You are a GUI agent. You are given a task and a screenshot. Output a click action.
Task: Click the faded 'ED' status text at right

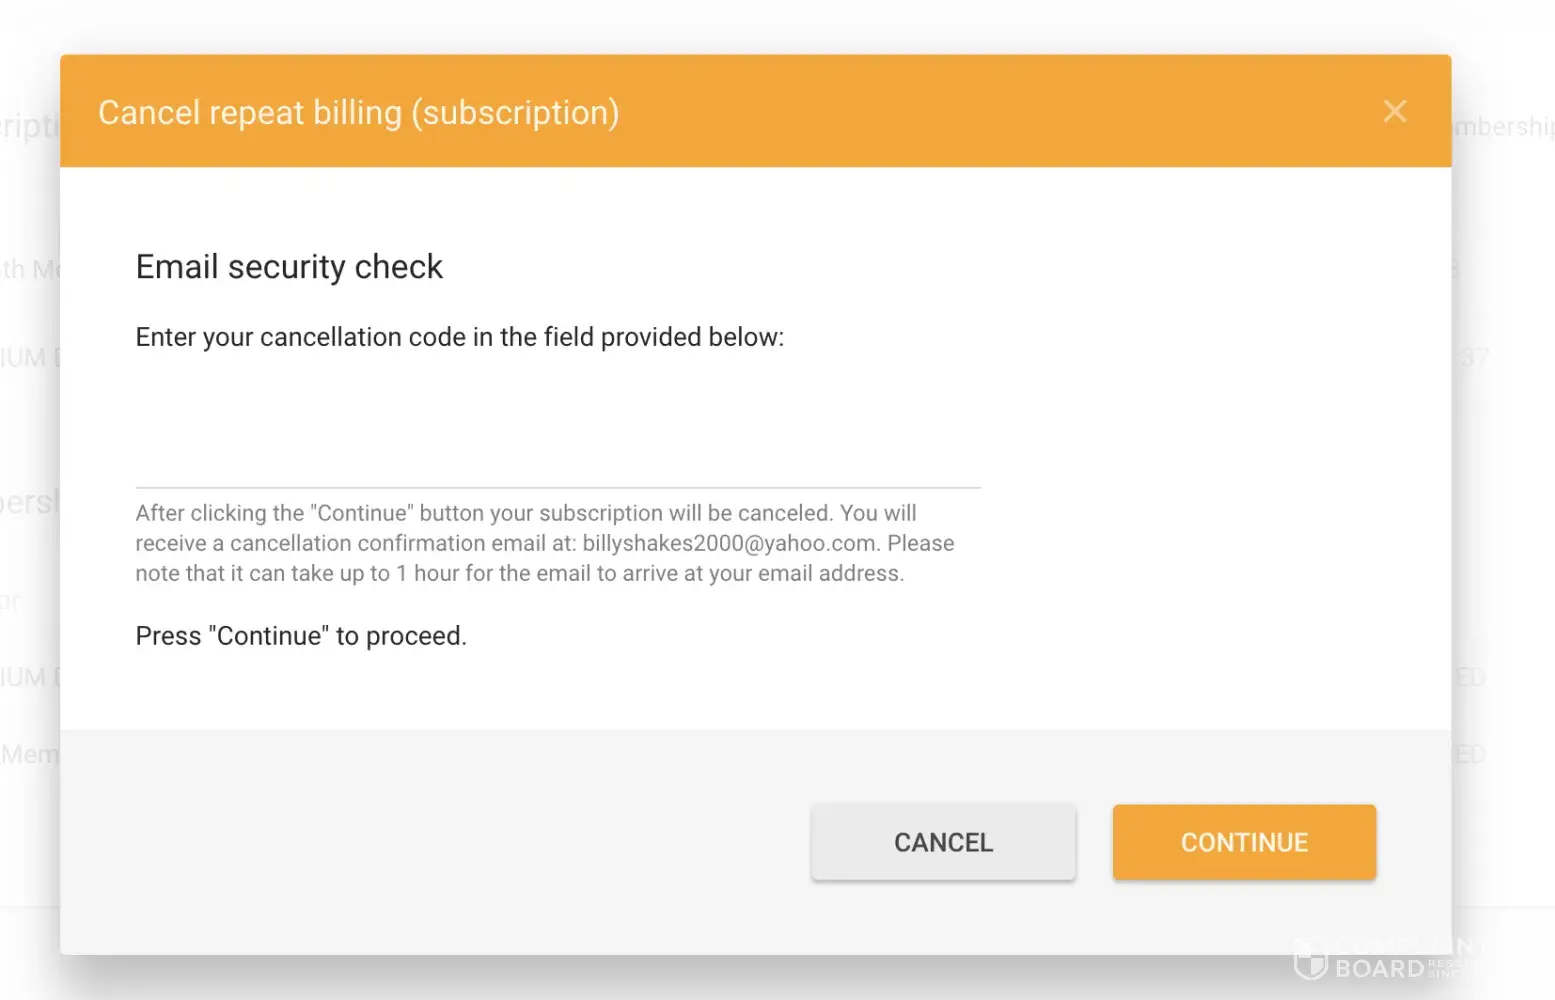[x=1469, y=678]
